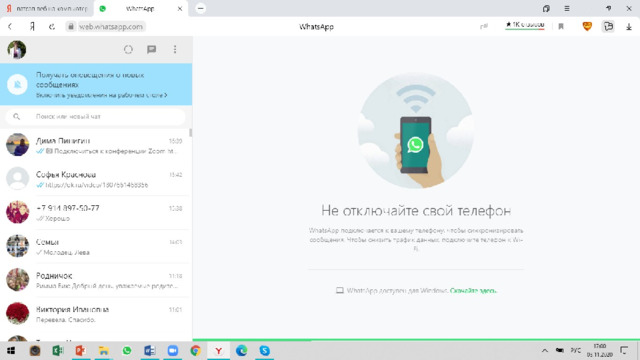Click the rose avatar of Виктория Ивановна
The width and height of the screenshot is (640, 360).
[18, 313]
